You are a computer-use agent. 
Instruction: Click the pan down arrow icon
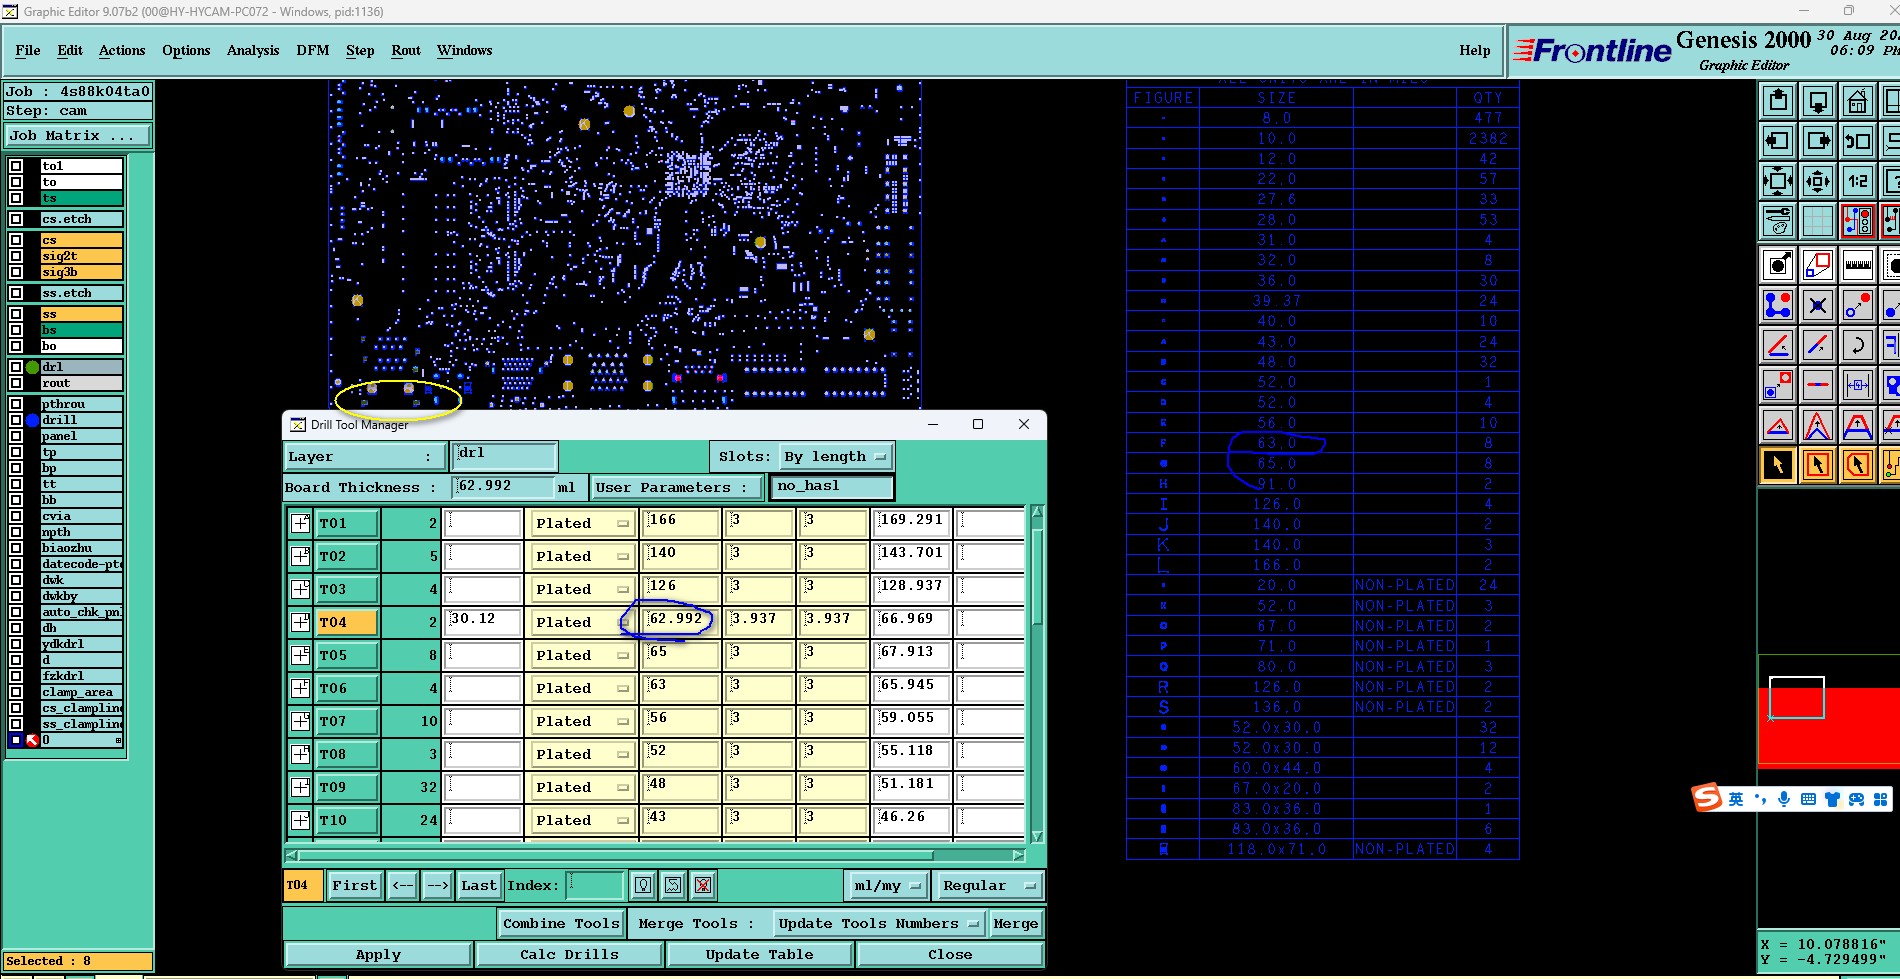click(x=1818, y=101)
